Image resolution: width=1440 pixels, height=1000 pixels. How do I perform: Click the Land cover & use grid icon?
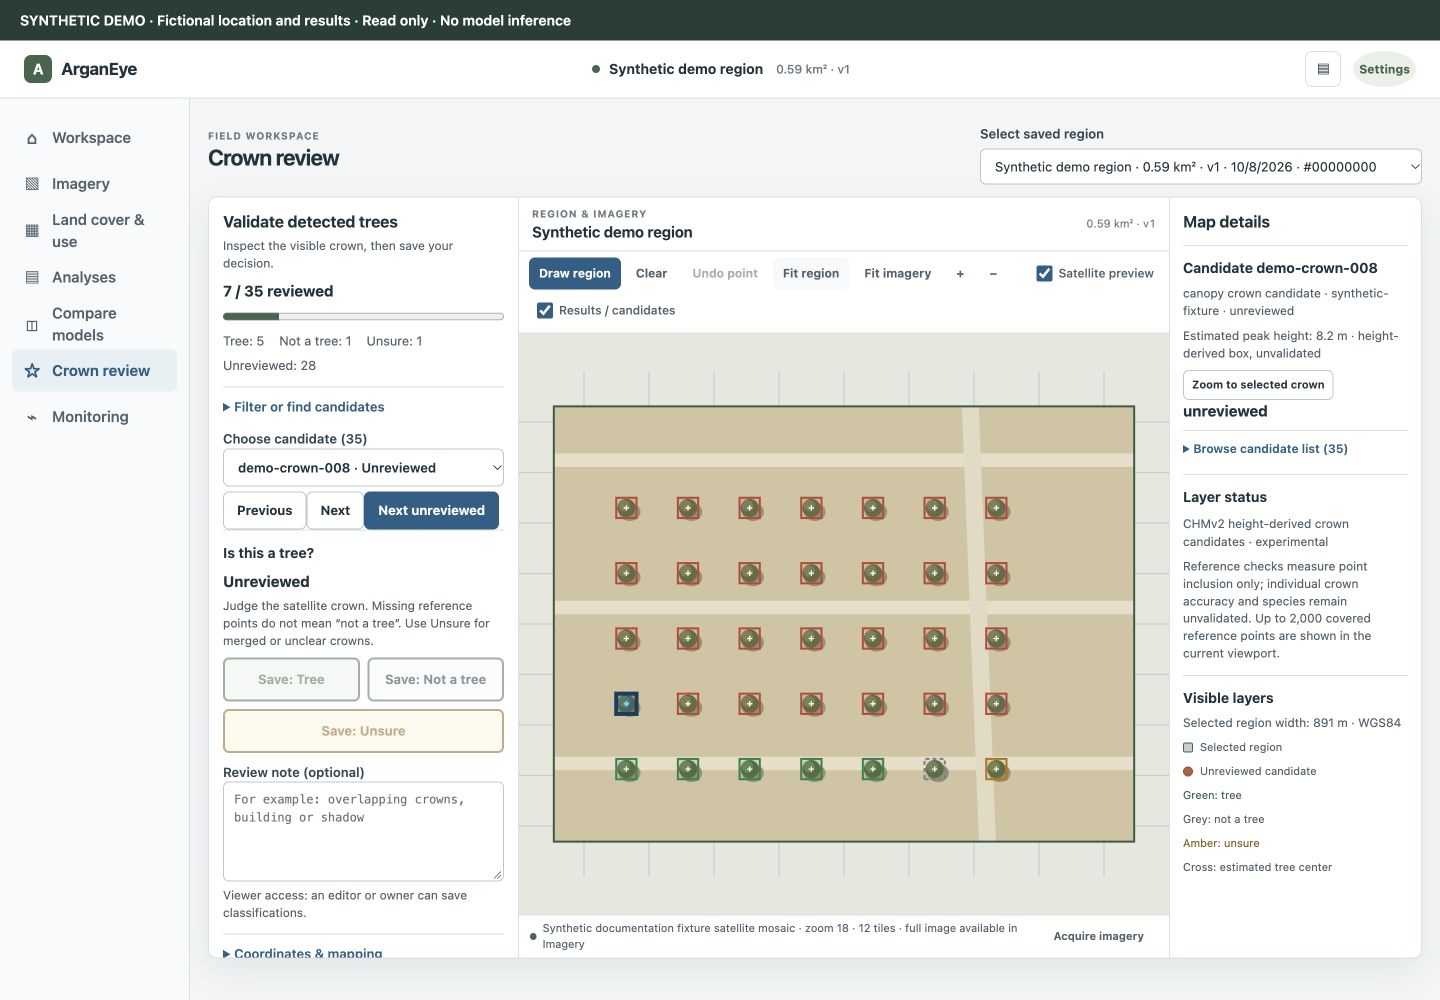[32, 230]
